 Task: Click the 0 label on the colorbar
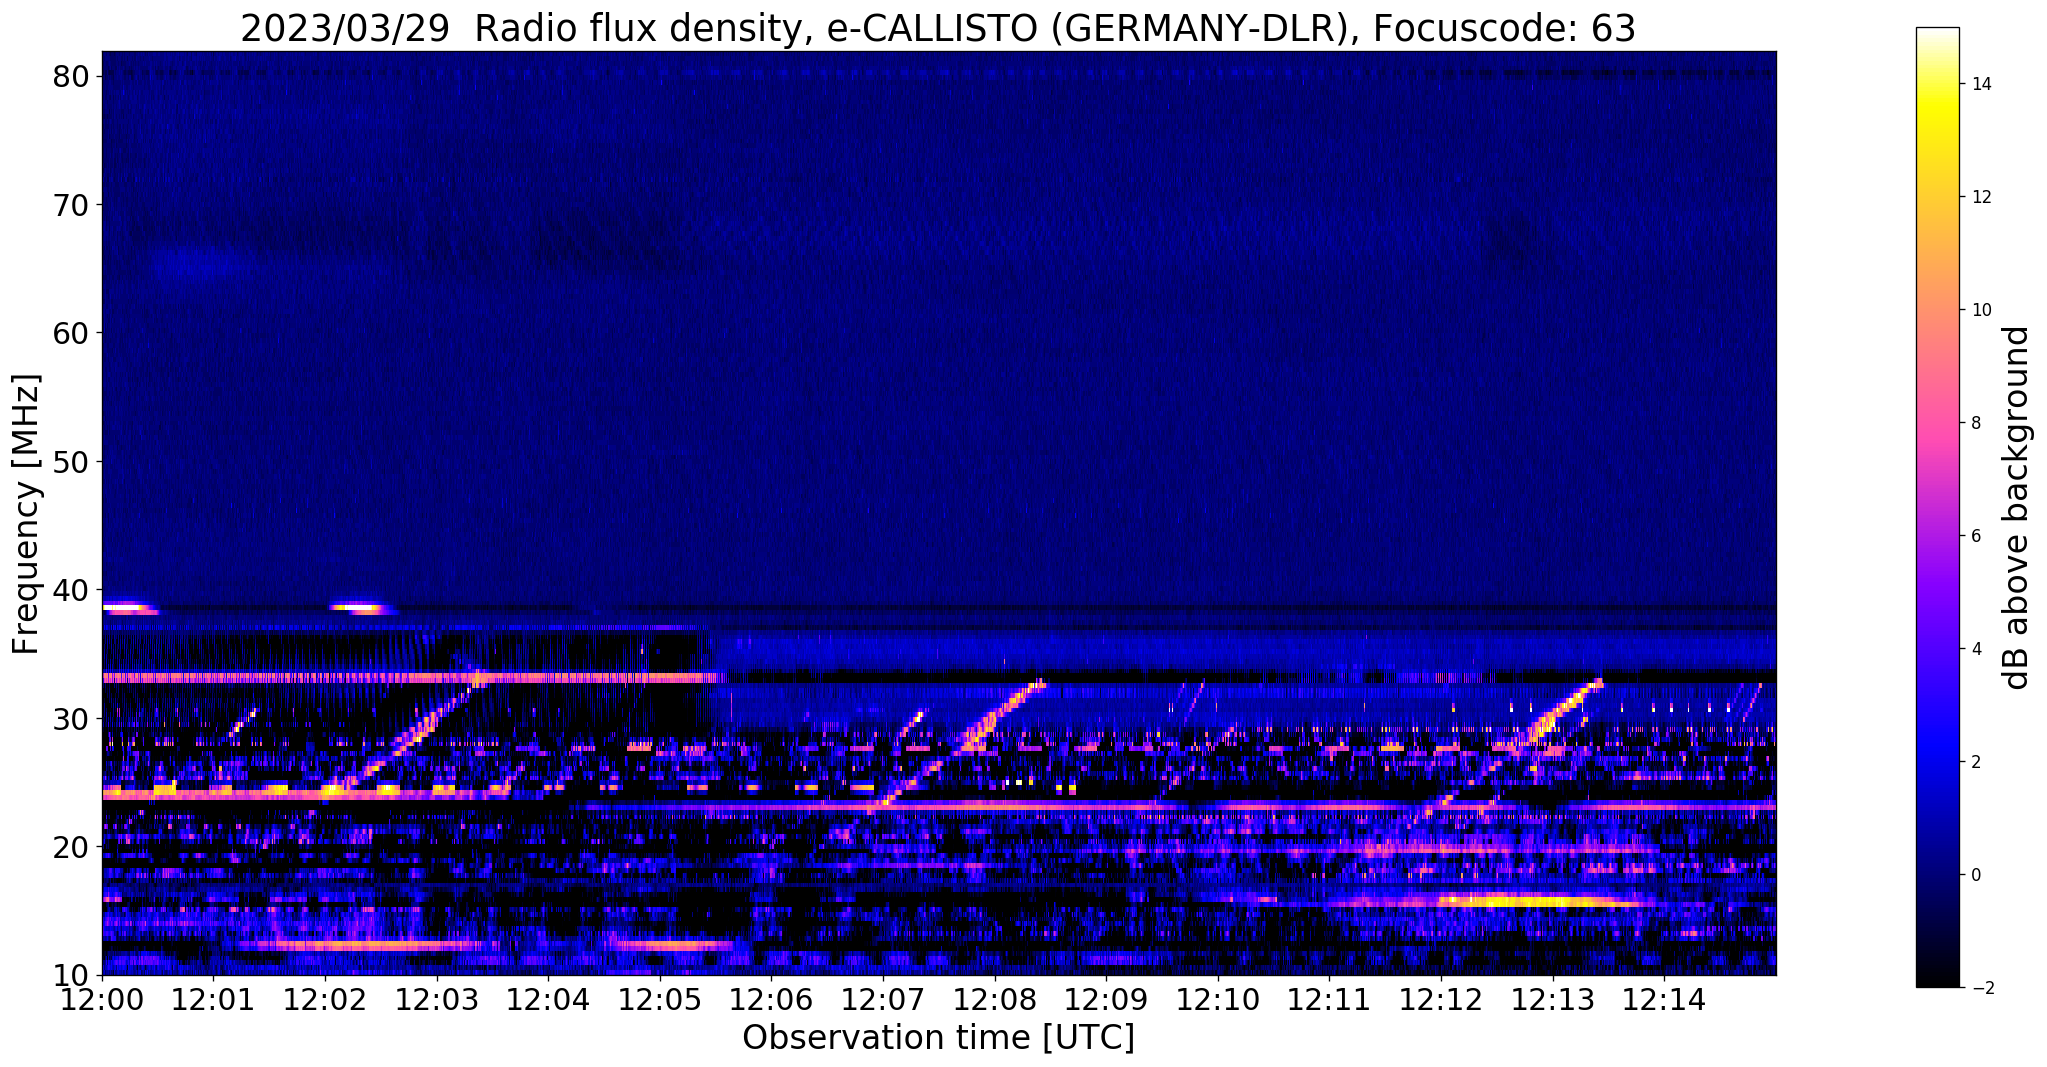coord(1975,875)
